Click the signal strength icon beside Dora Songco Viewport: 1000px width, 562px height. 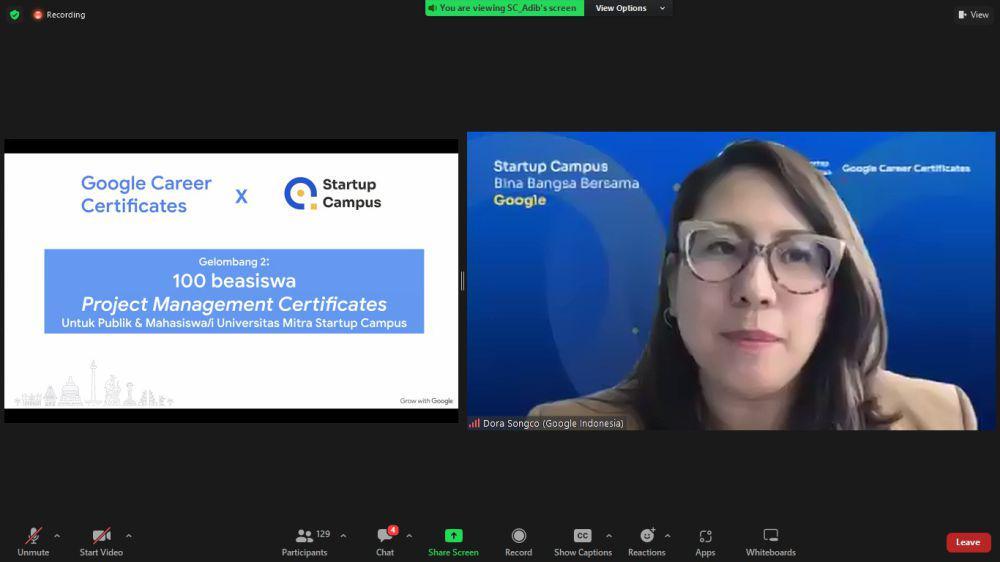click(x=474, y=424)
